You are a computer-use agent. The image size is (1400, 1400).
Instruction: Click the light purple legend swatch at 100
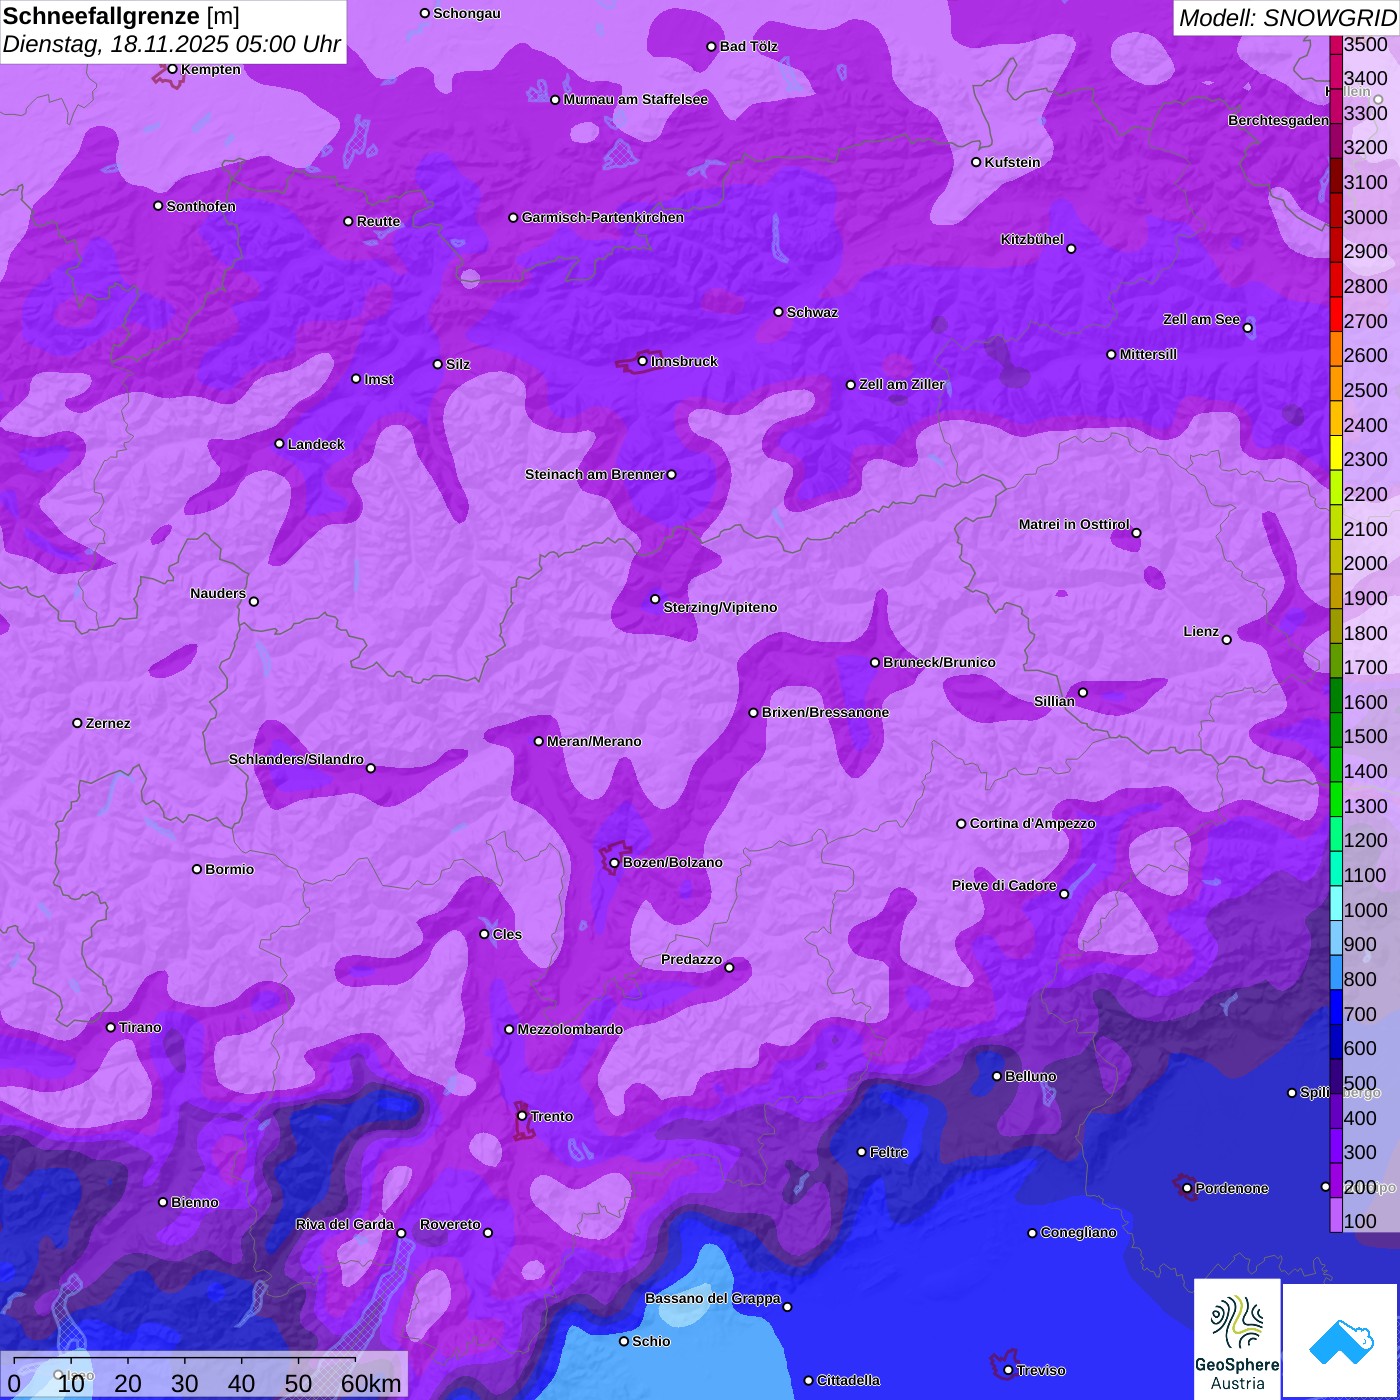[x=1336, y=1214]
